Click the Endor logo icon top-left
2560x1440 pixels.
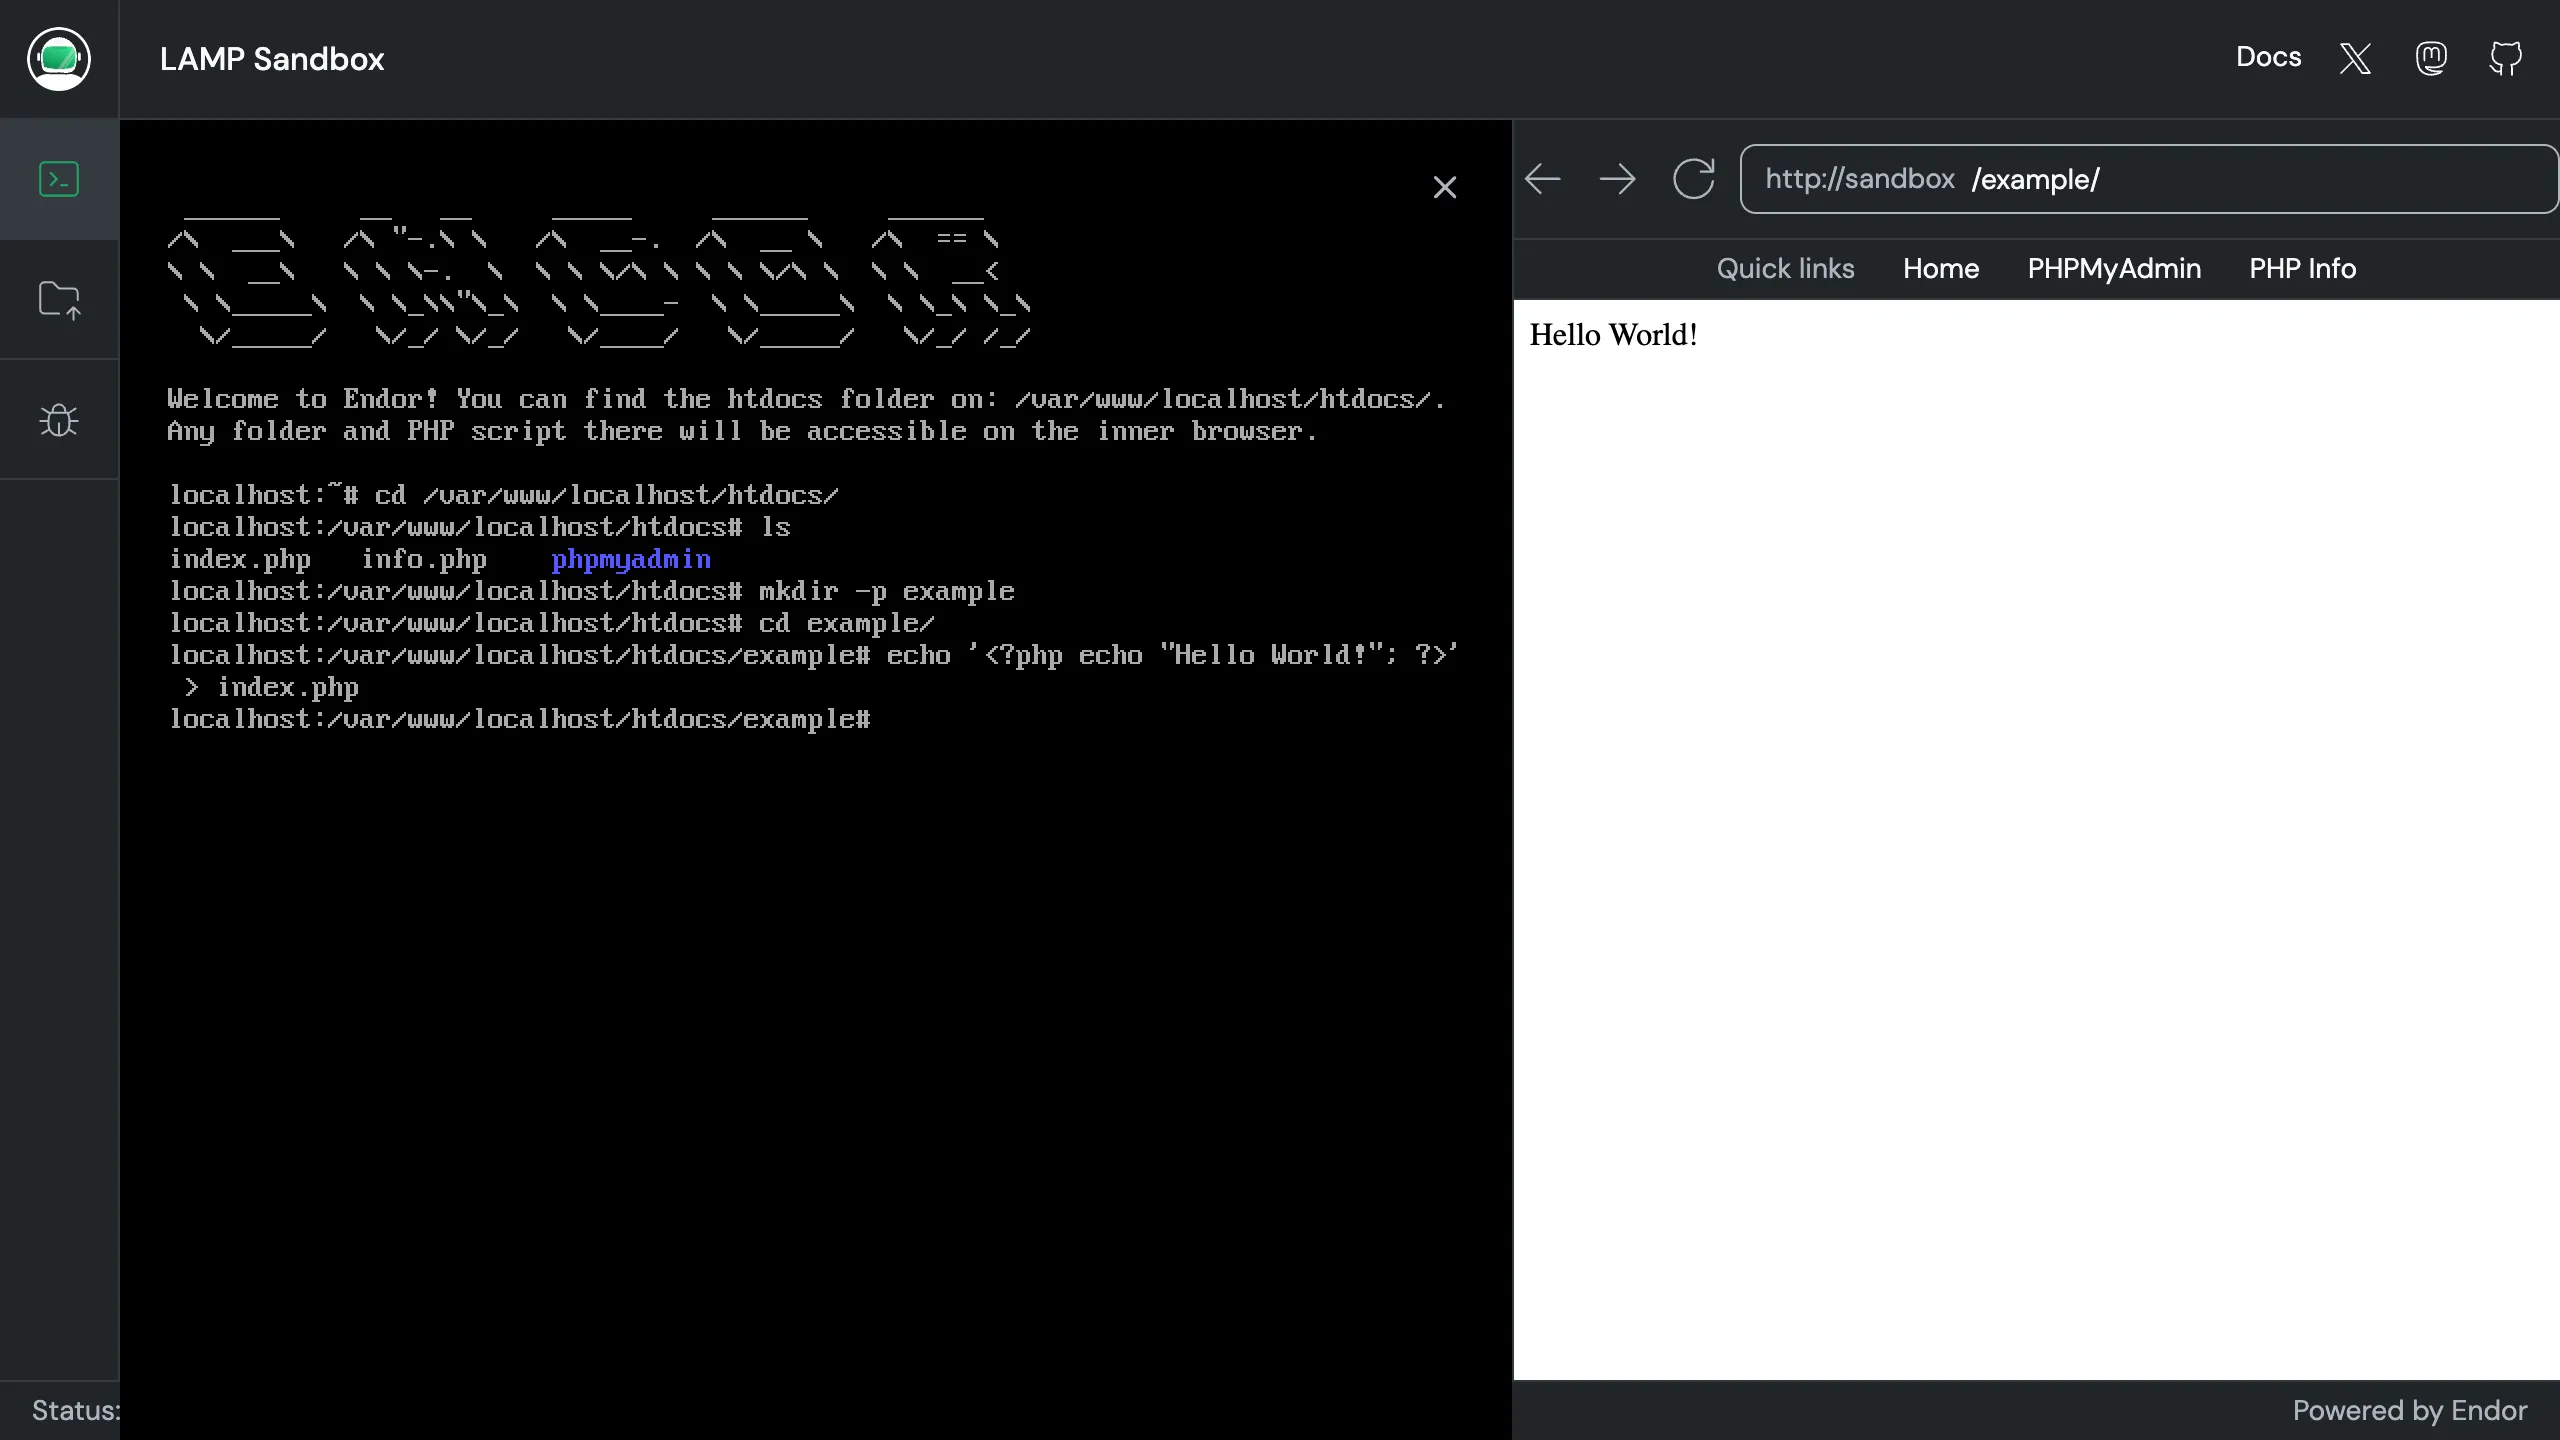tap(58, 58)
